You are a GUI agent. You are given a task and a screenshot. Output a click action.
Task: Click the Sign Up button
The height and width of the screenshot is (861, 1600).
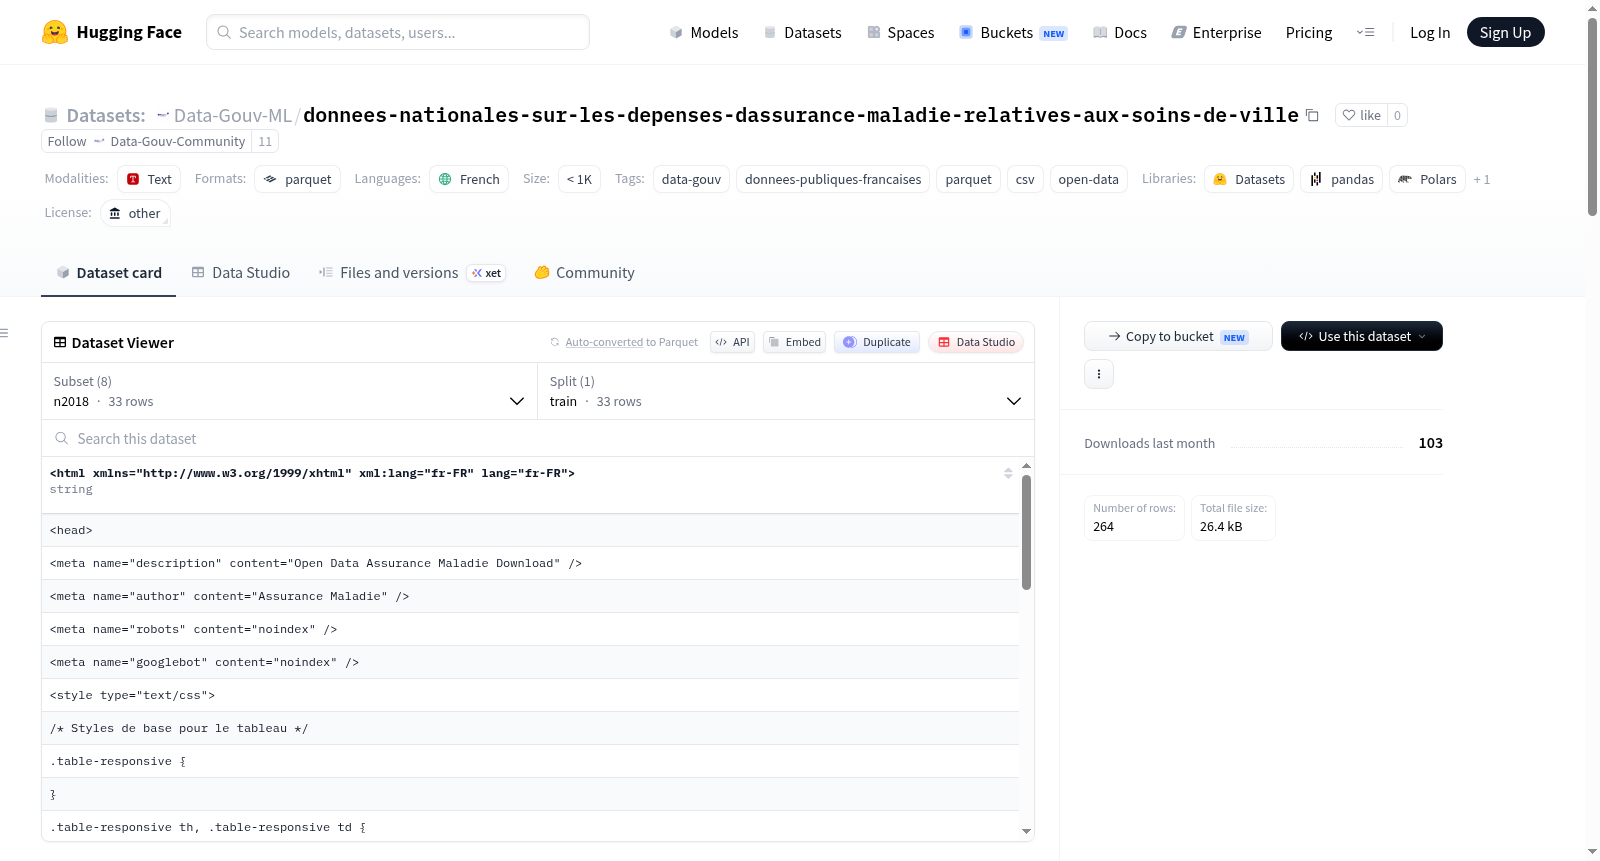pos(1505,32)
